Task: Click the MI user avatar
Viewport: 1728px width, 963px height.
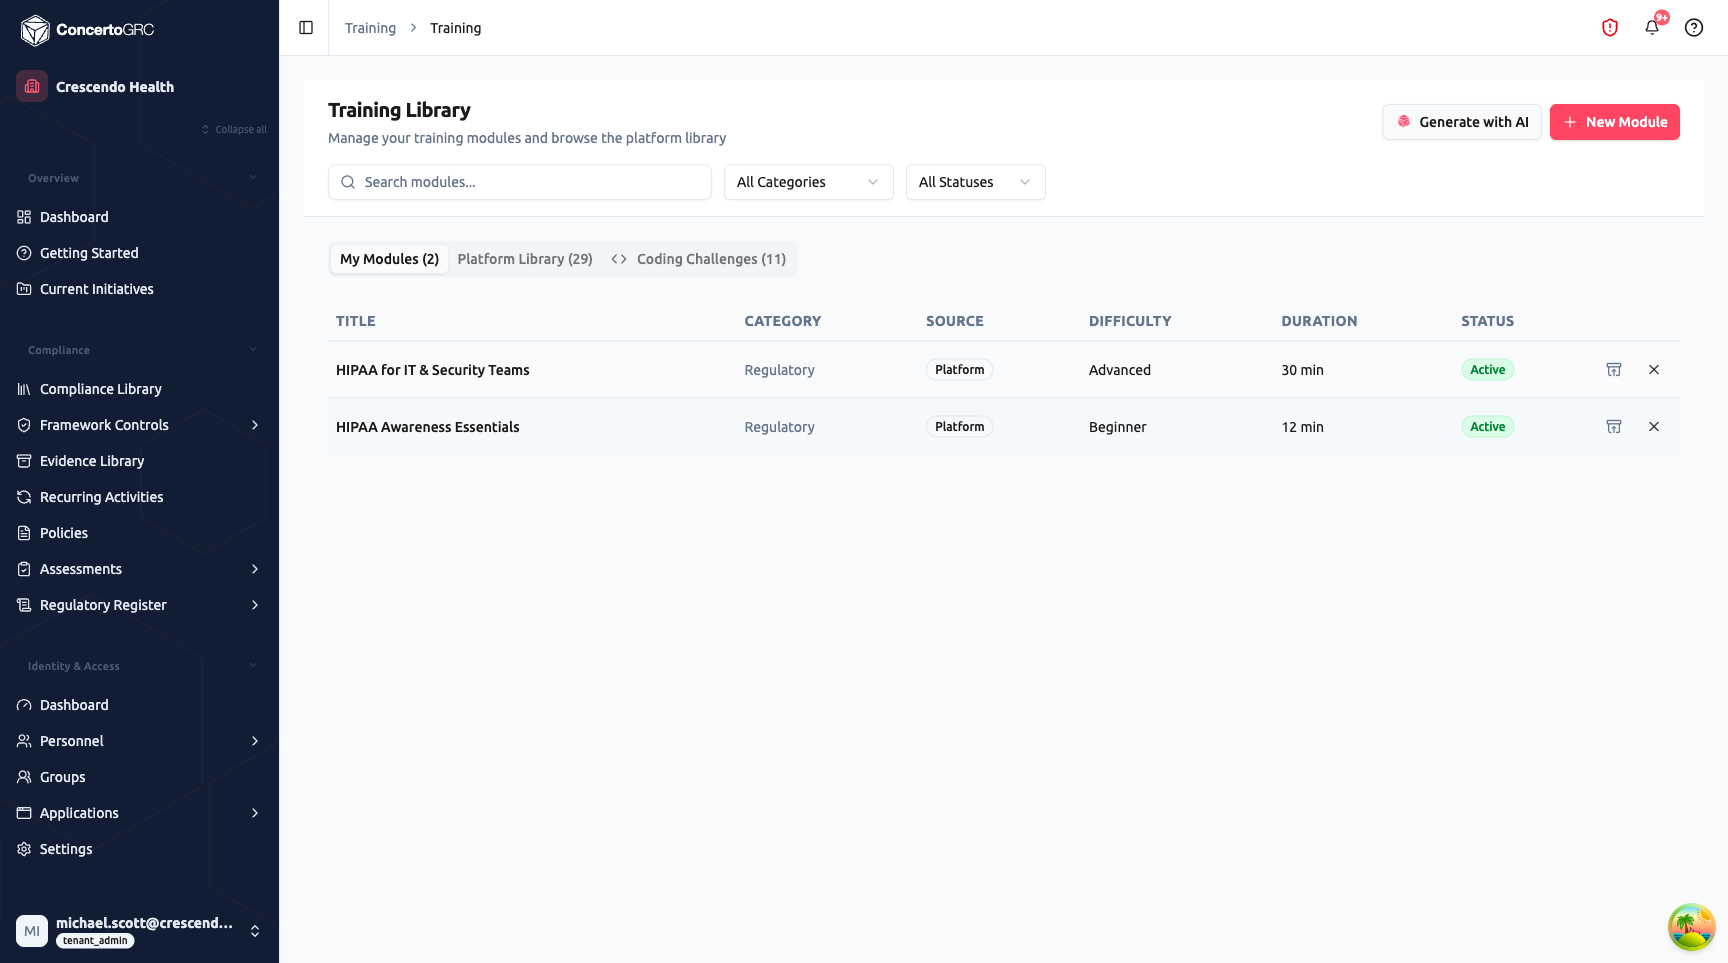Action: point(32,931)
